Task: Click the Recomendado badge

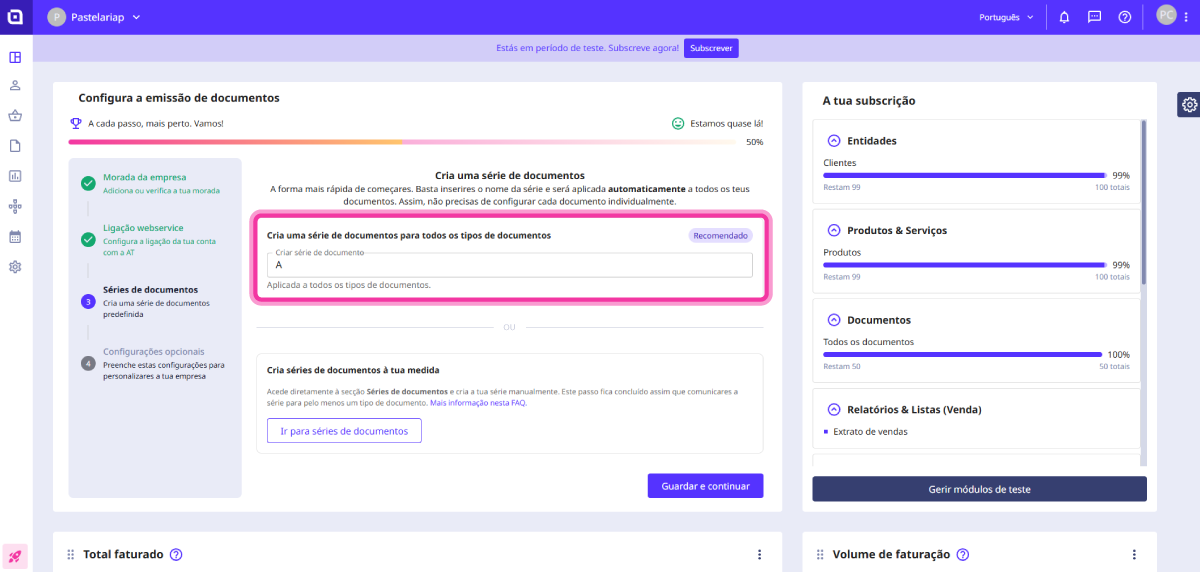Action: click(x=720, y=236)
